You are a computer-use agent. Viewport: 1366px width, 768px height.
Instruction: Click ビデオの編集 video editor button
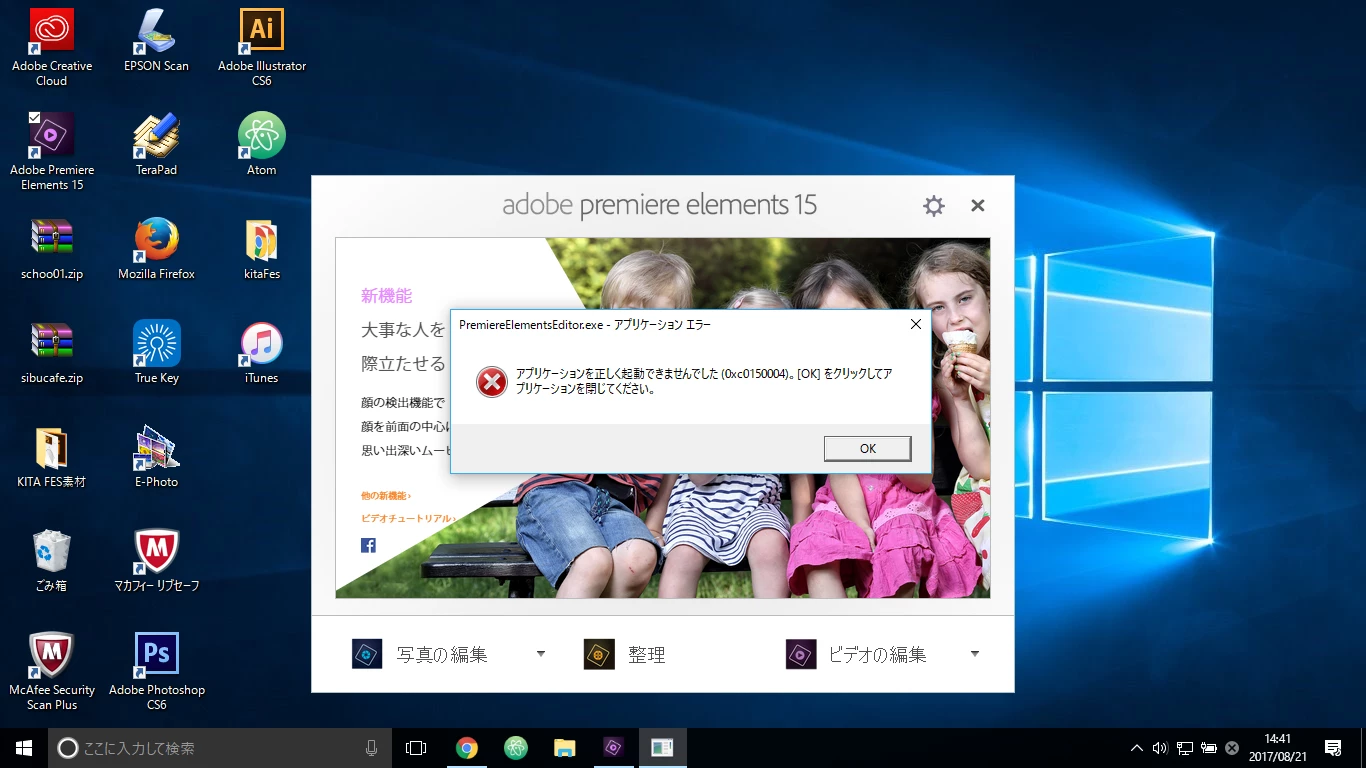tap(856, 655)
